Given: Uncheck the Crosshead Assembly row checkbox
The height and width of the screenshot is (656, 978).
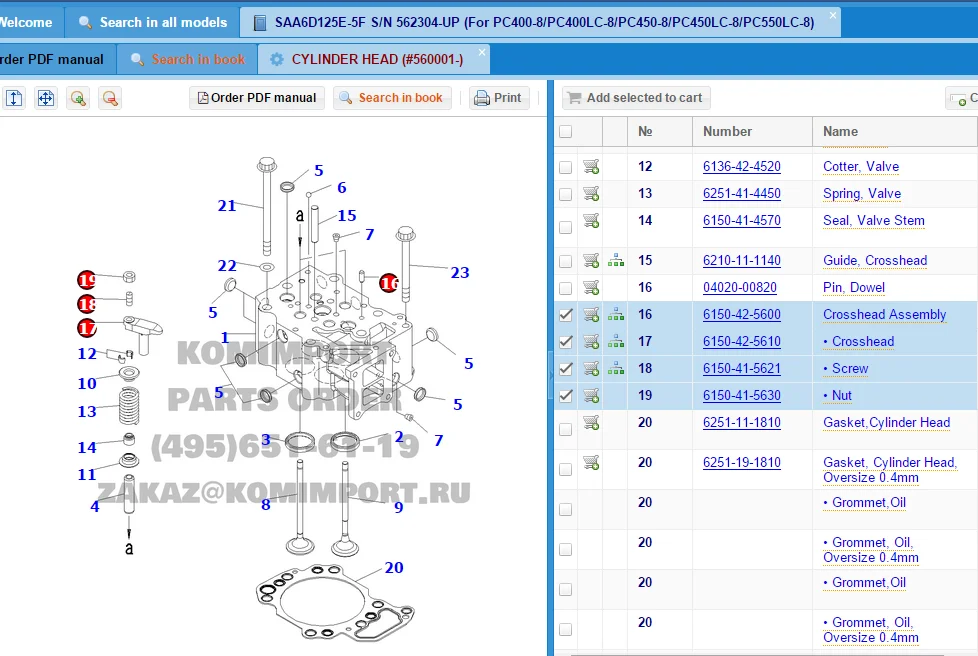Looking at the screenshot, I should click(566, 315).
